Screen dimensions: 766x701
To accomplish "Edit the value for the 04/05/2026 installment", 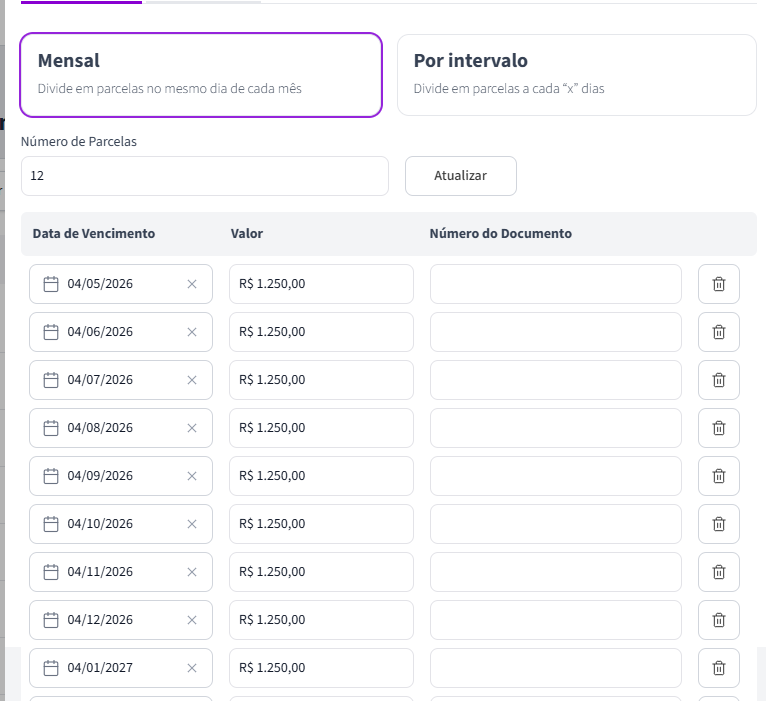I will 321,284.
